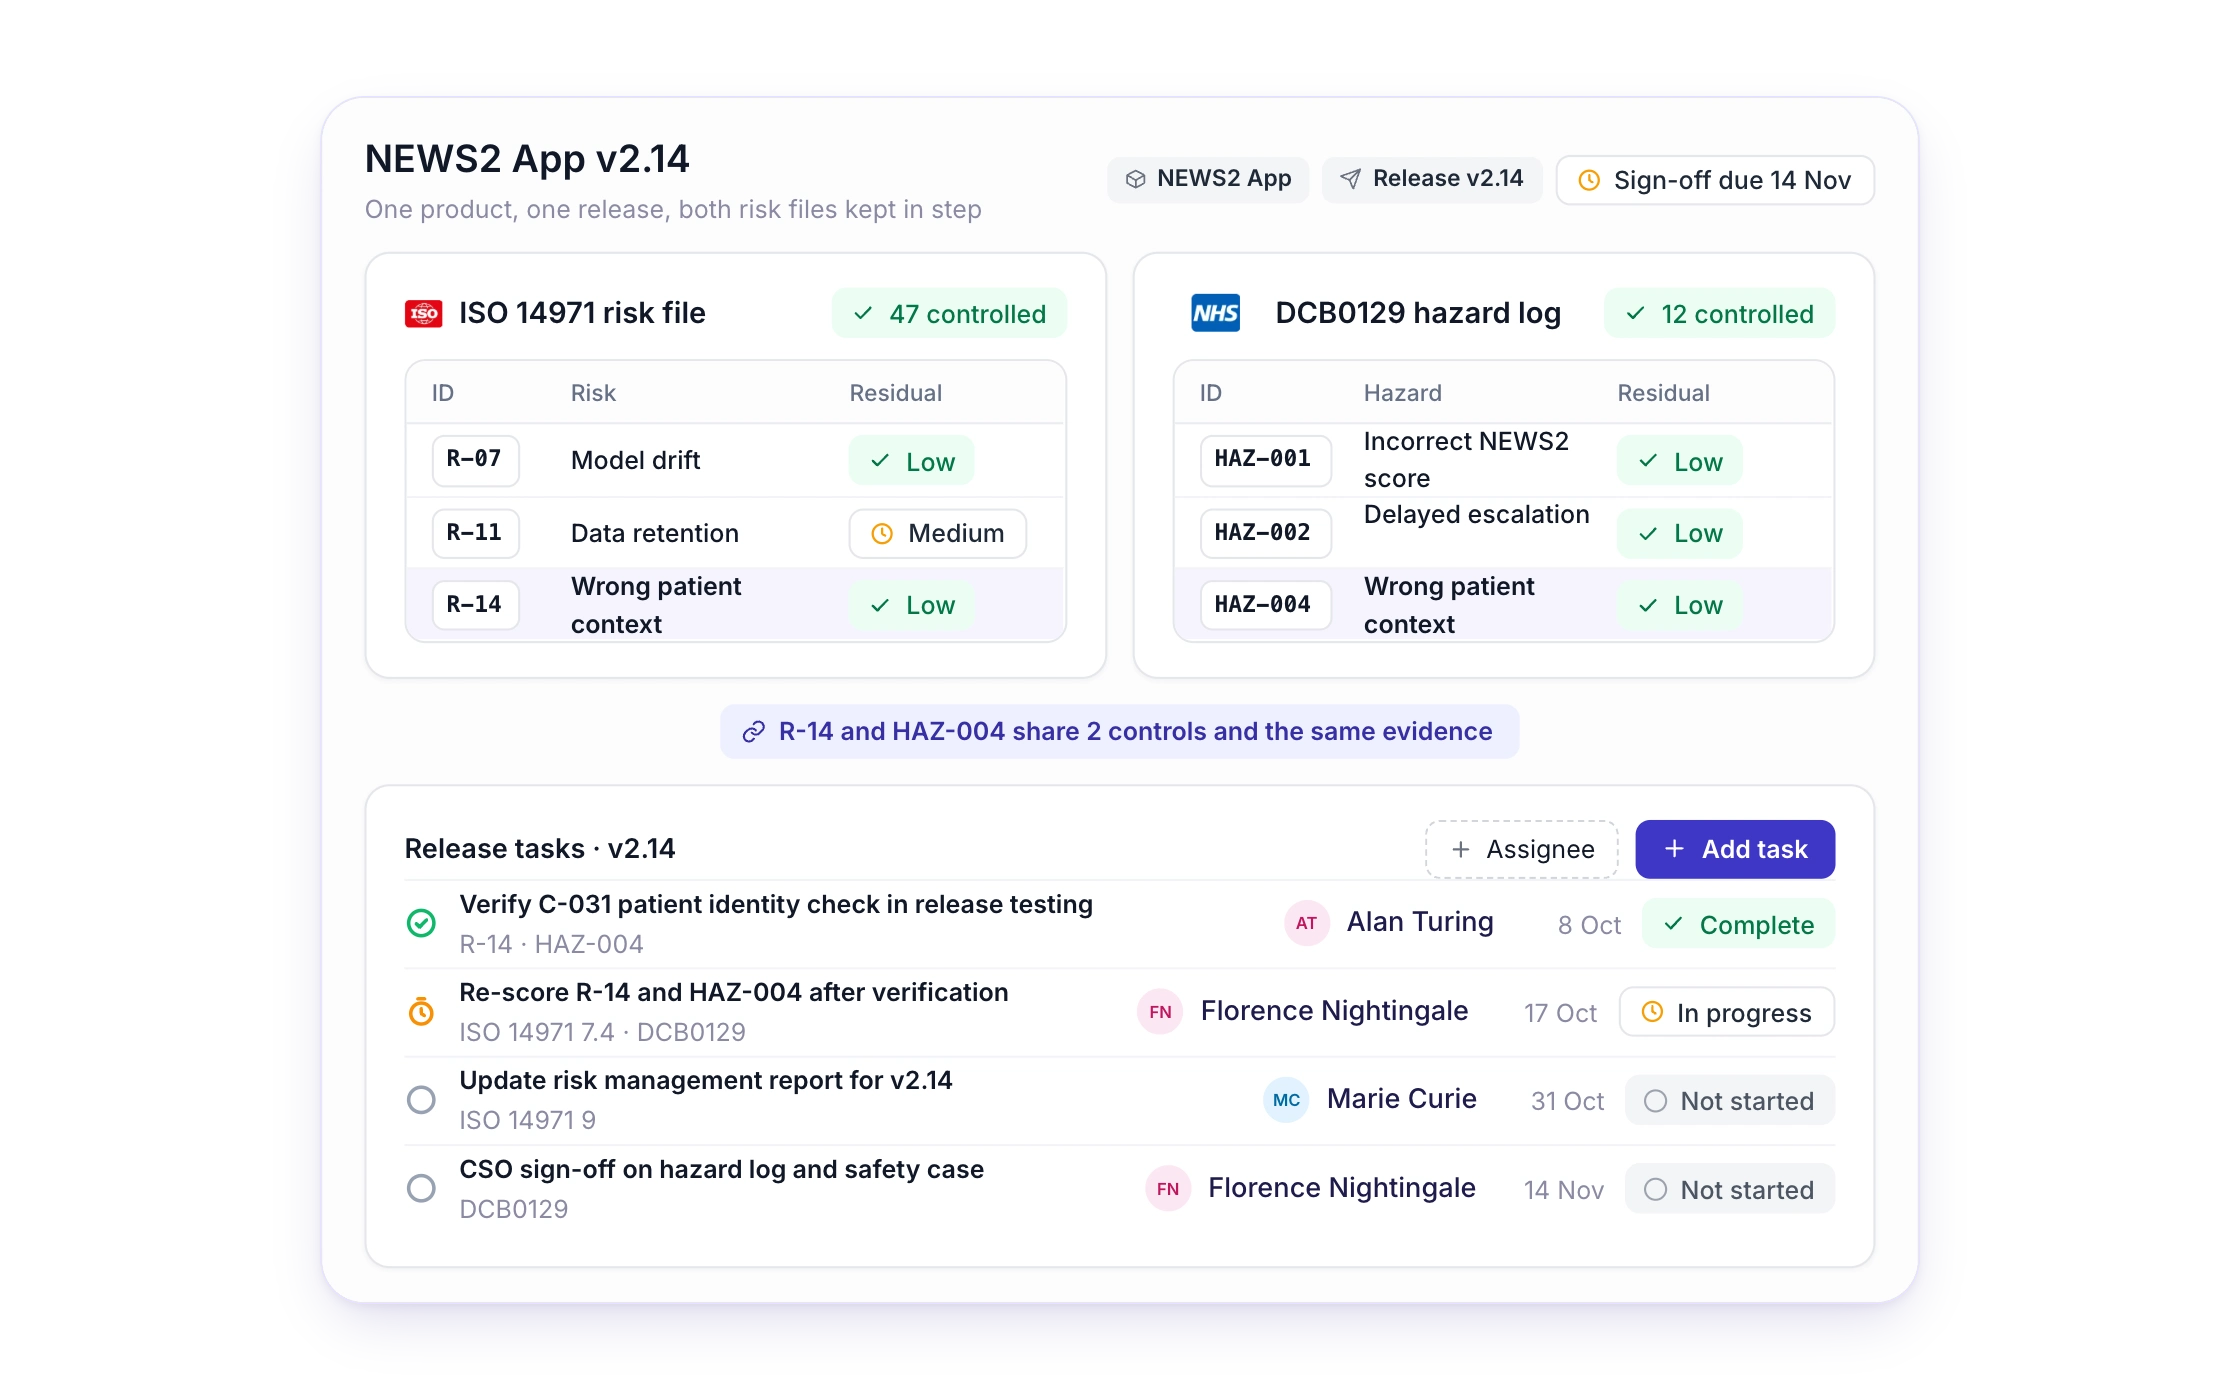Select the NEWS2 App chip
The height and width of the screenshot is (1400, 2240).
1208,179
